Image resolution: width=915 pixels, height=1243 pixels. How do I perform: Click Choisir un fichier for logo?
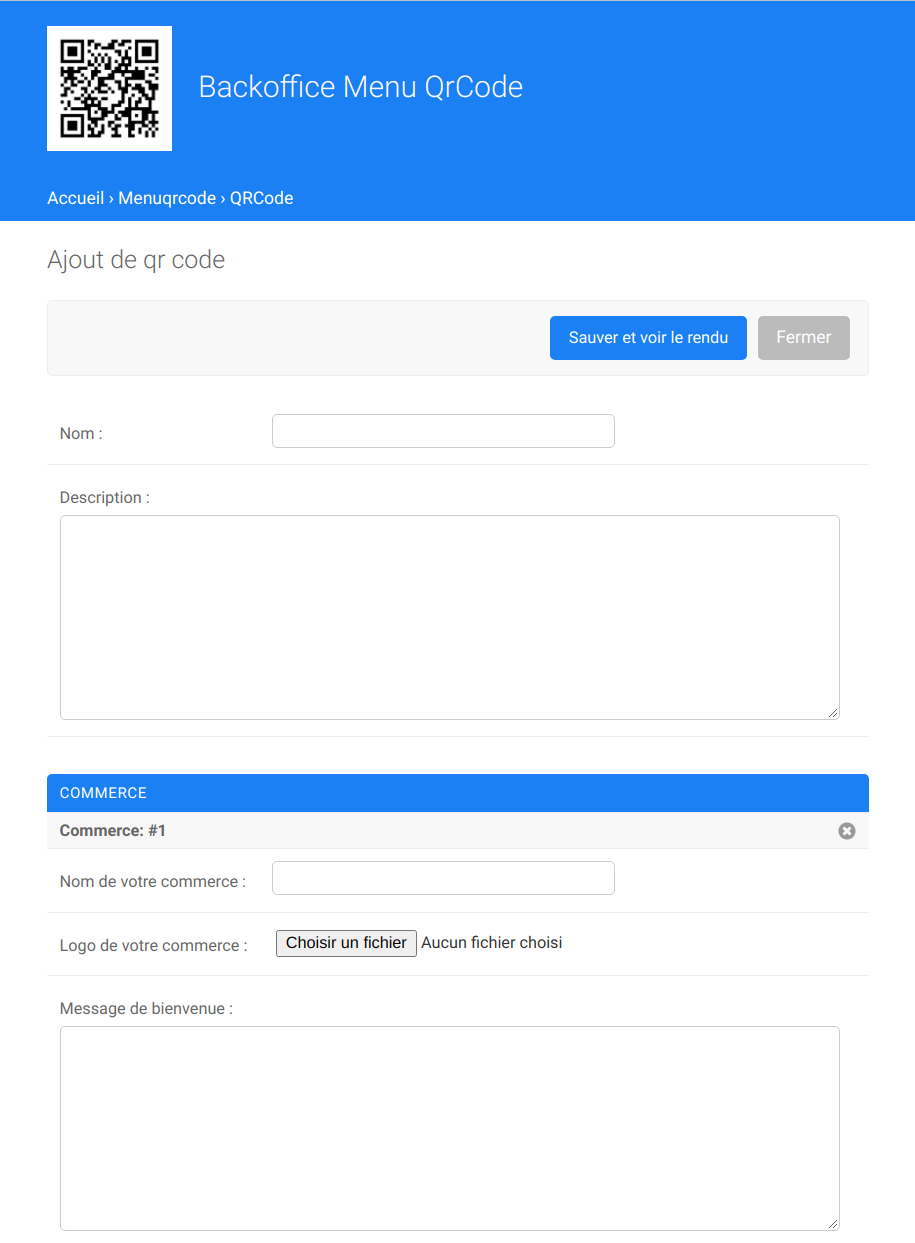coord(346,943)
